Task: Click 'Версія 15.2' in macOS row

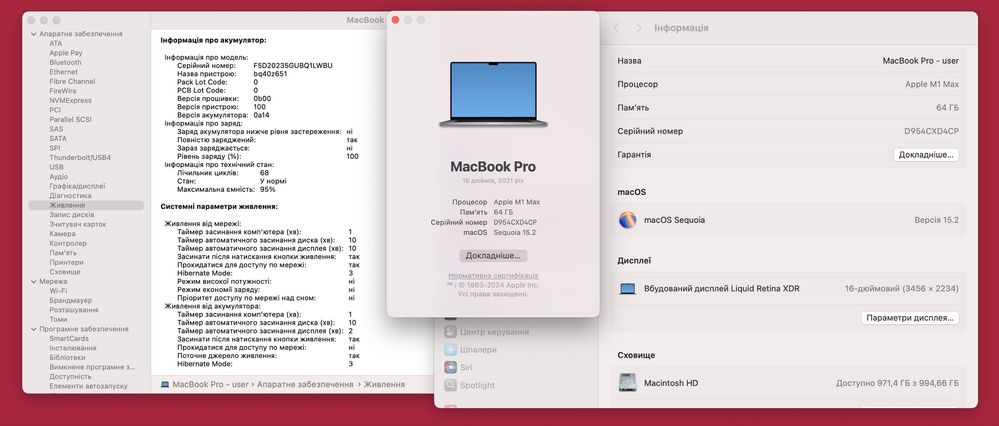Action: pyautogui.click(x=937, y=220)
